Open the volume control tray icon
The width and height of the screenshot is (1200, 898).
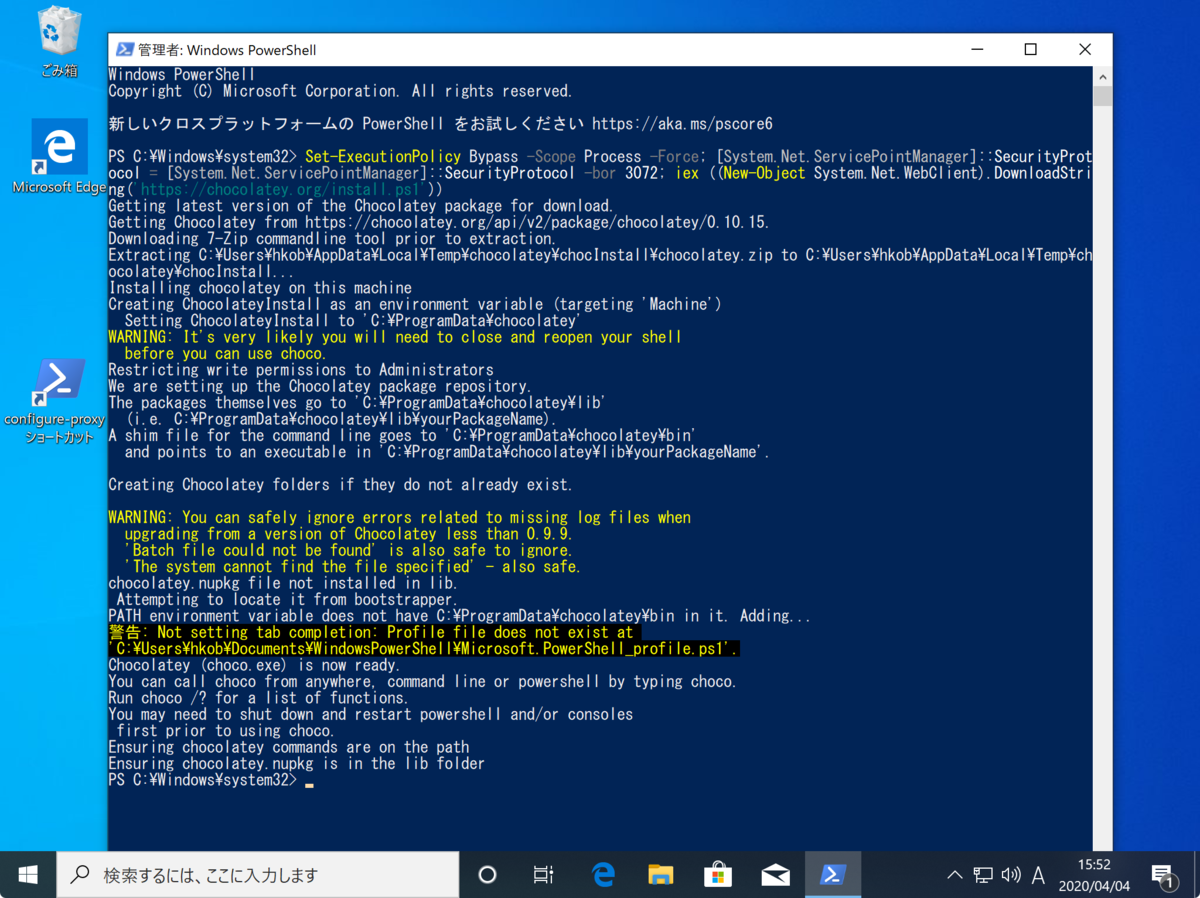coord(1011,875)
